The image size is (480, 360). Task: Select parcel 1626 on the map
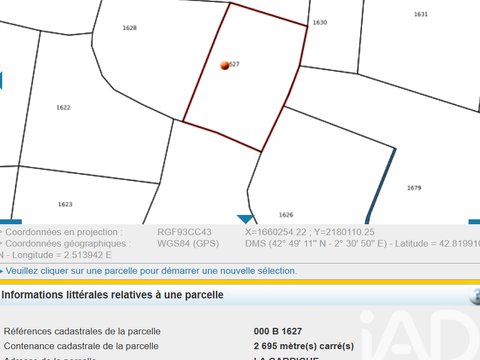[286, 215]
